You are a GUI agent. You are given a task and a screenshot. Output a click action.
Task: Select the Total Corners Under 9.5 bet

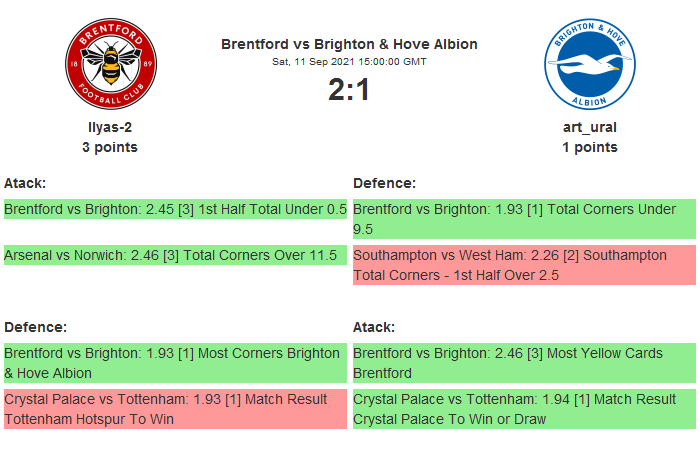pos(524,219)
